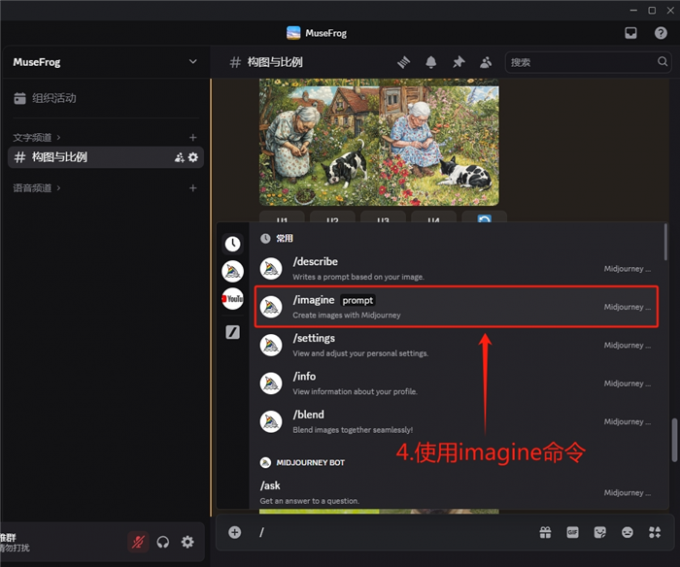The image size is (680, 567).
Task: Open the help question mark icon
Action: pos(660,33)
